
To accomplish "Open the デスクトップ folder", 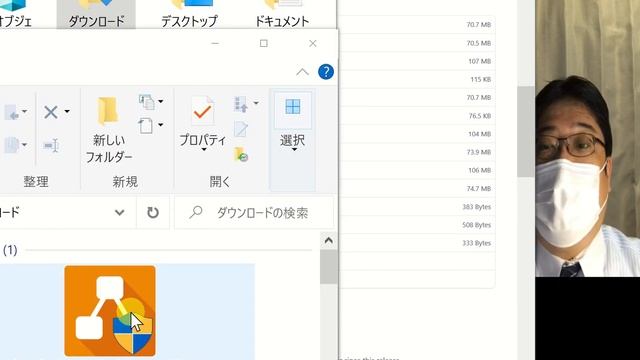I will [190, 14].
